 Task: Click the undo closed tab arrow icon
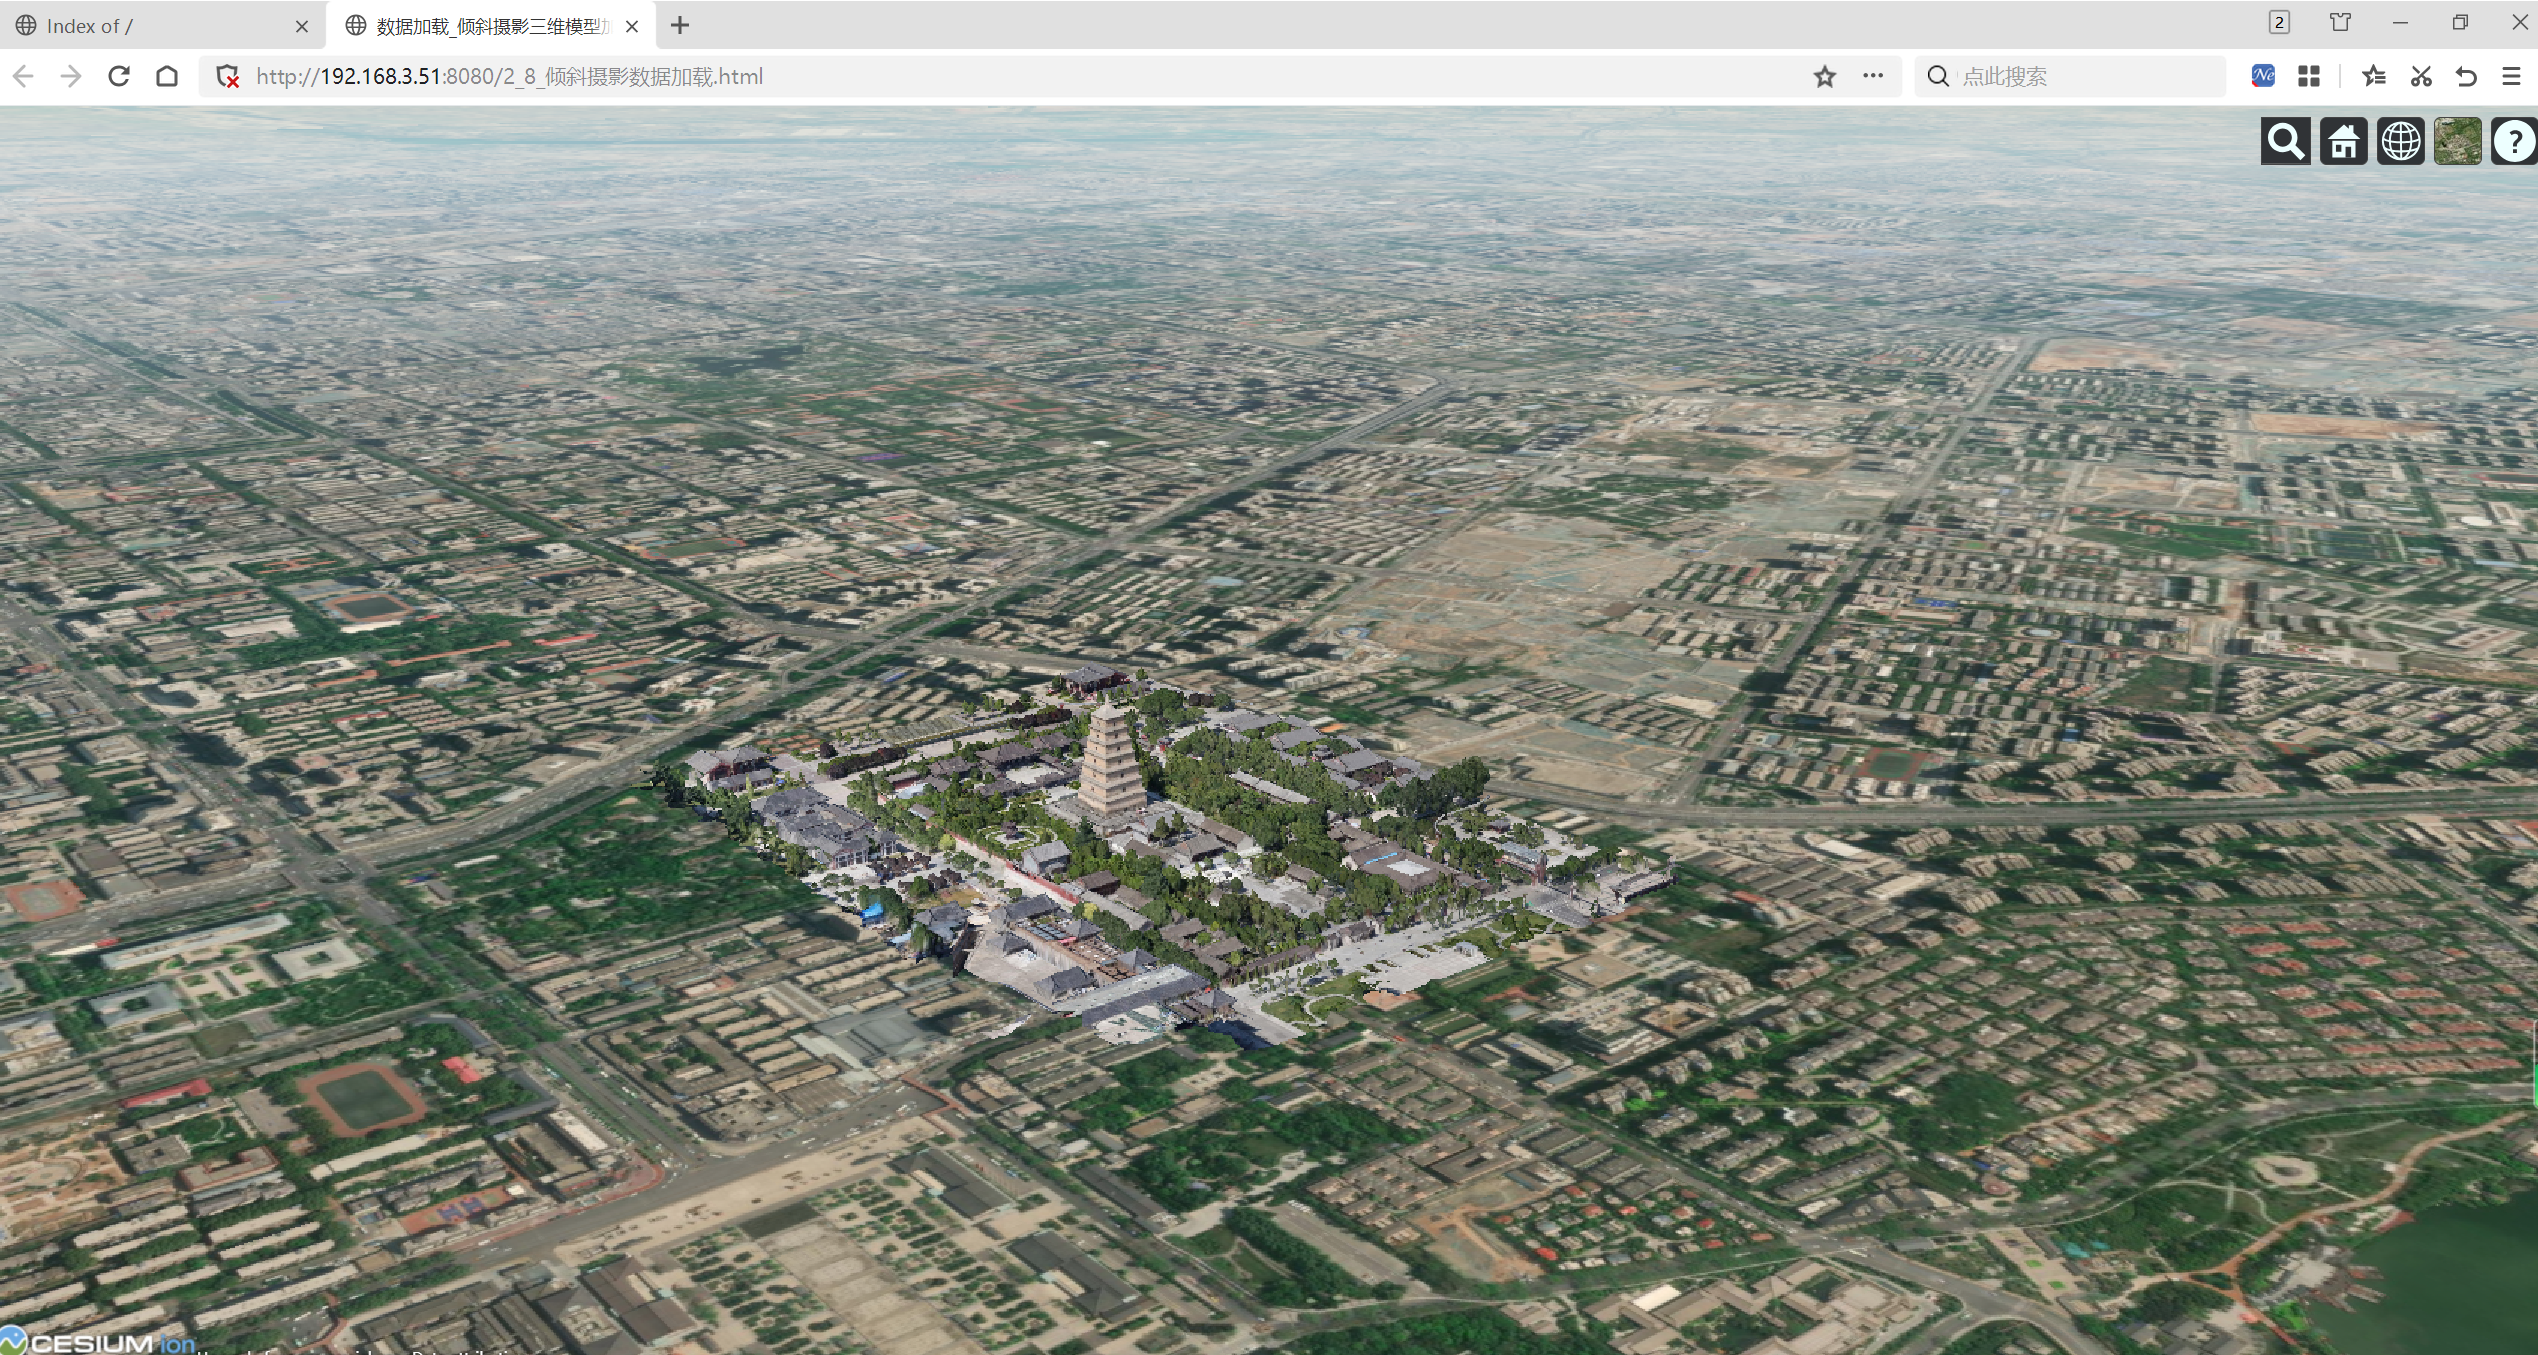pyautogui.click(x=2466, y=76)
